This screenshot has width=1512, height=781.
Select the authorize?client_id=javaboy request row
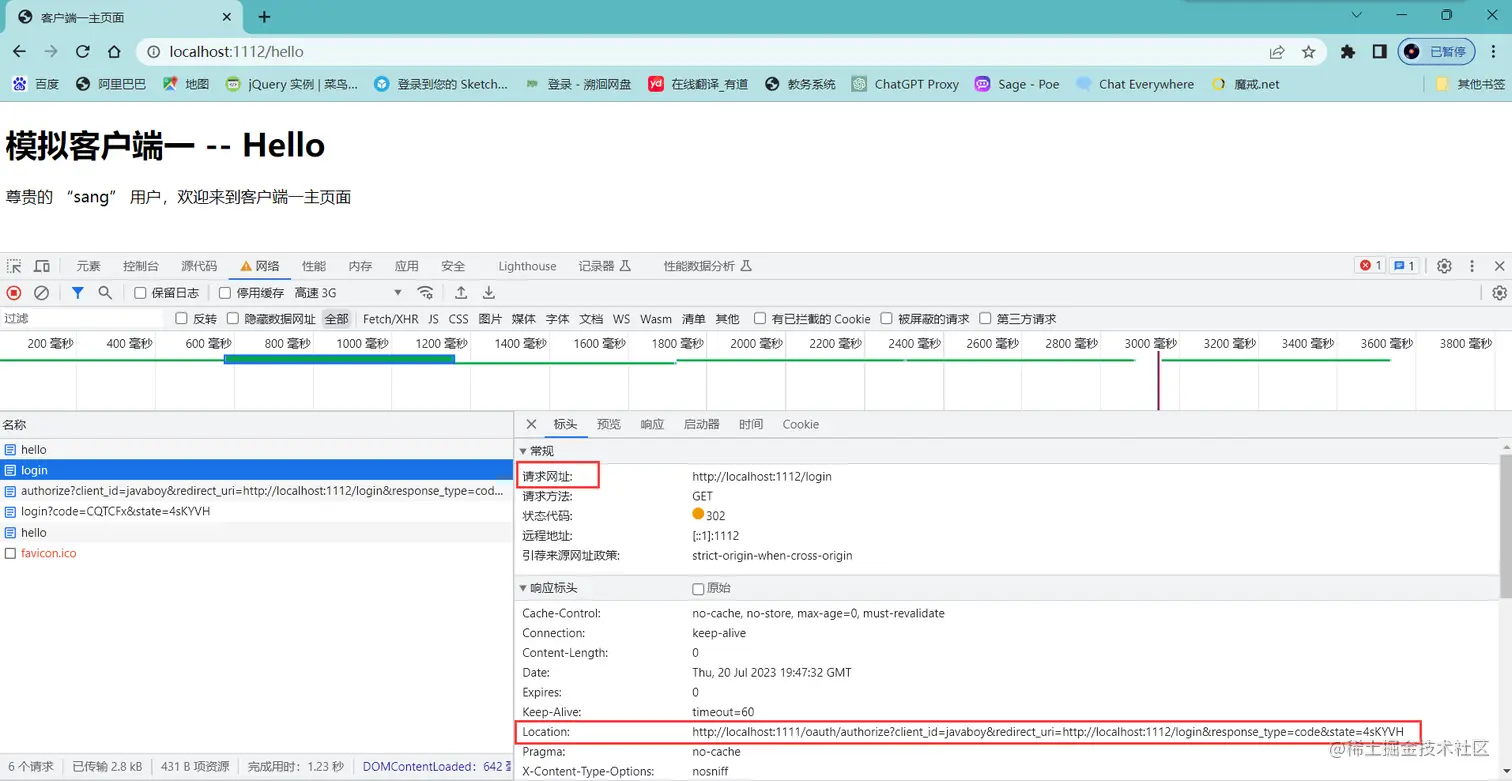[x=256, y=491]
